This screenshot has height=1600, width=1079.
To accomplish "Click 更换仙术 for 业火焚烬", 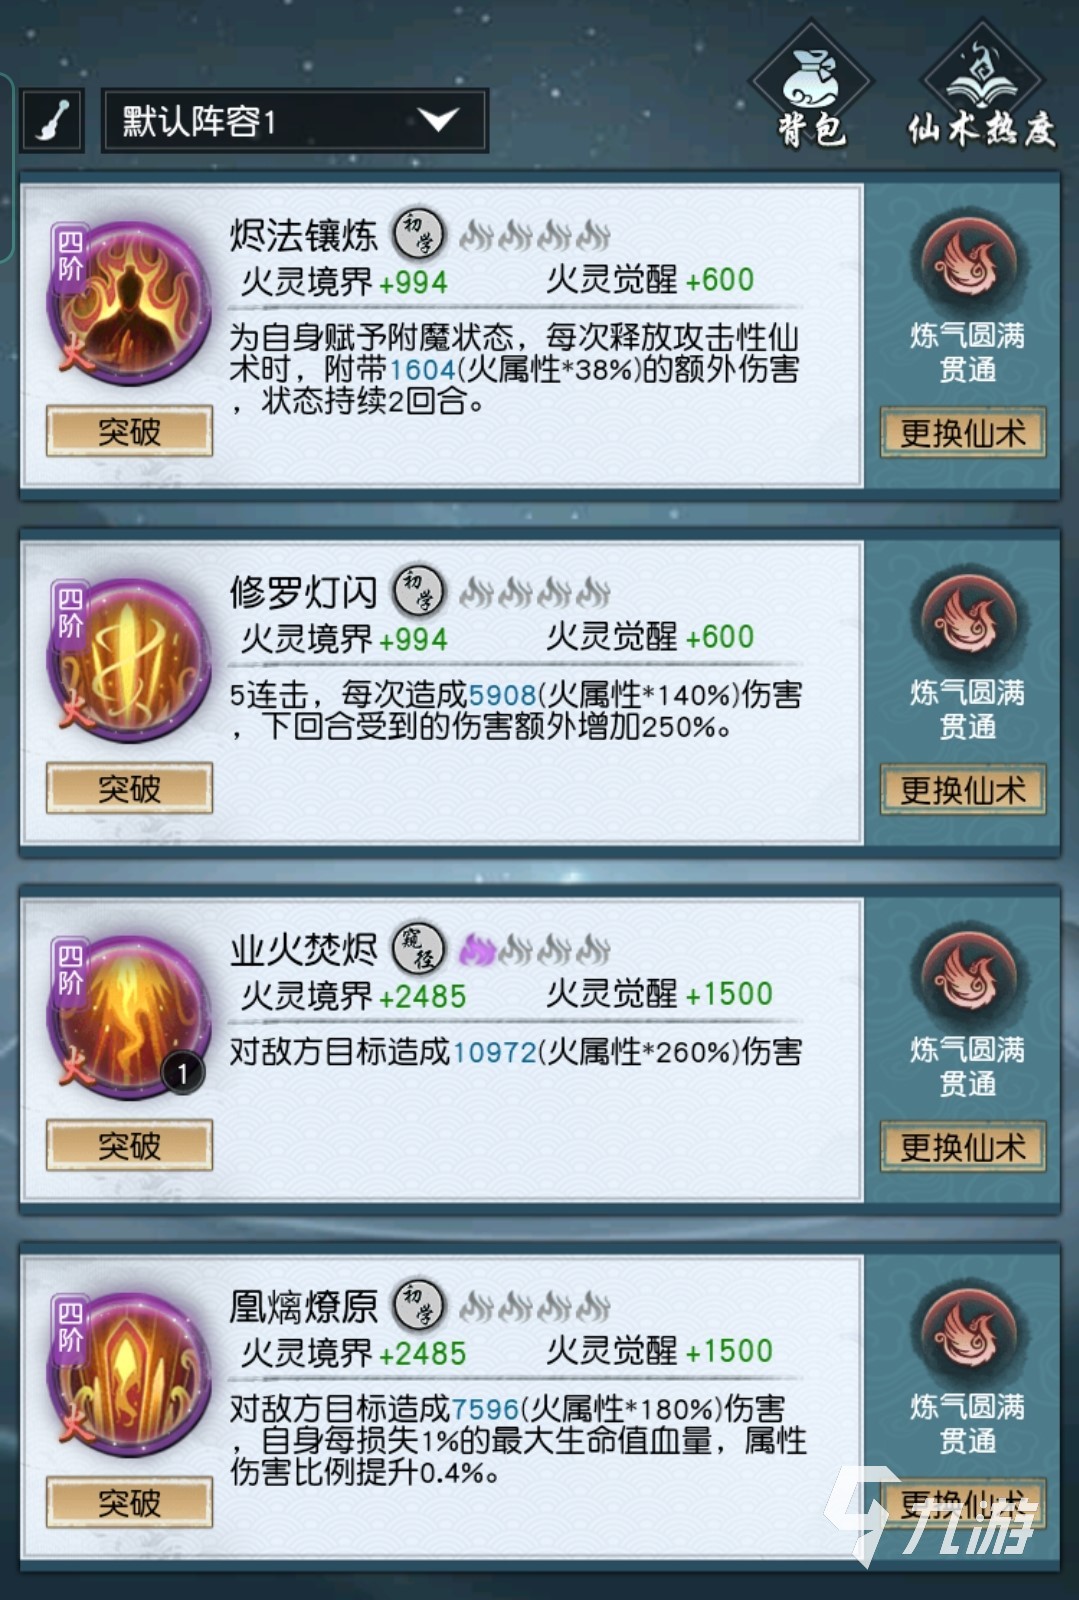I will [x=963, y=1147].
